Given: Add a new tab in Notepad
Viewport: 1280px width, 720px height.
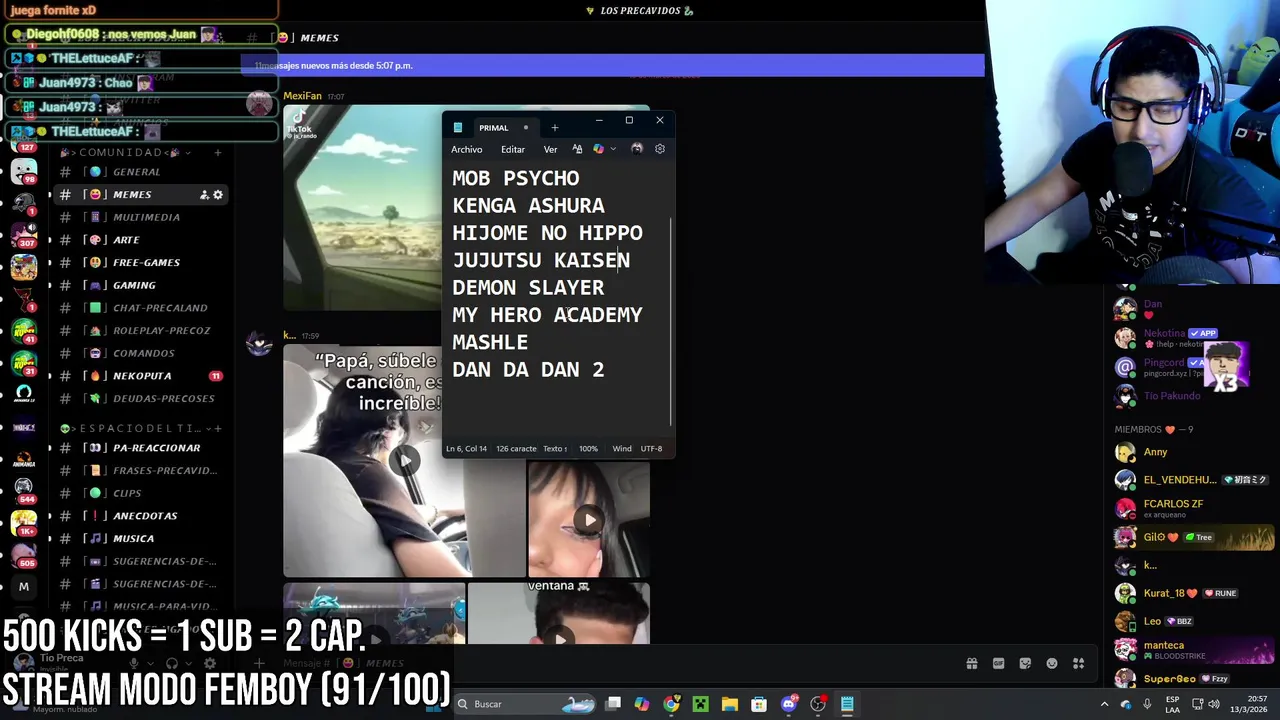Looking at the screenshot, I should [x=555, y=128].
